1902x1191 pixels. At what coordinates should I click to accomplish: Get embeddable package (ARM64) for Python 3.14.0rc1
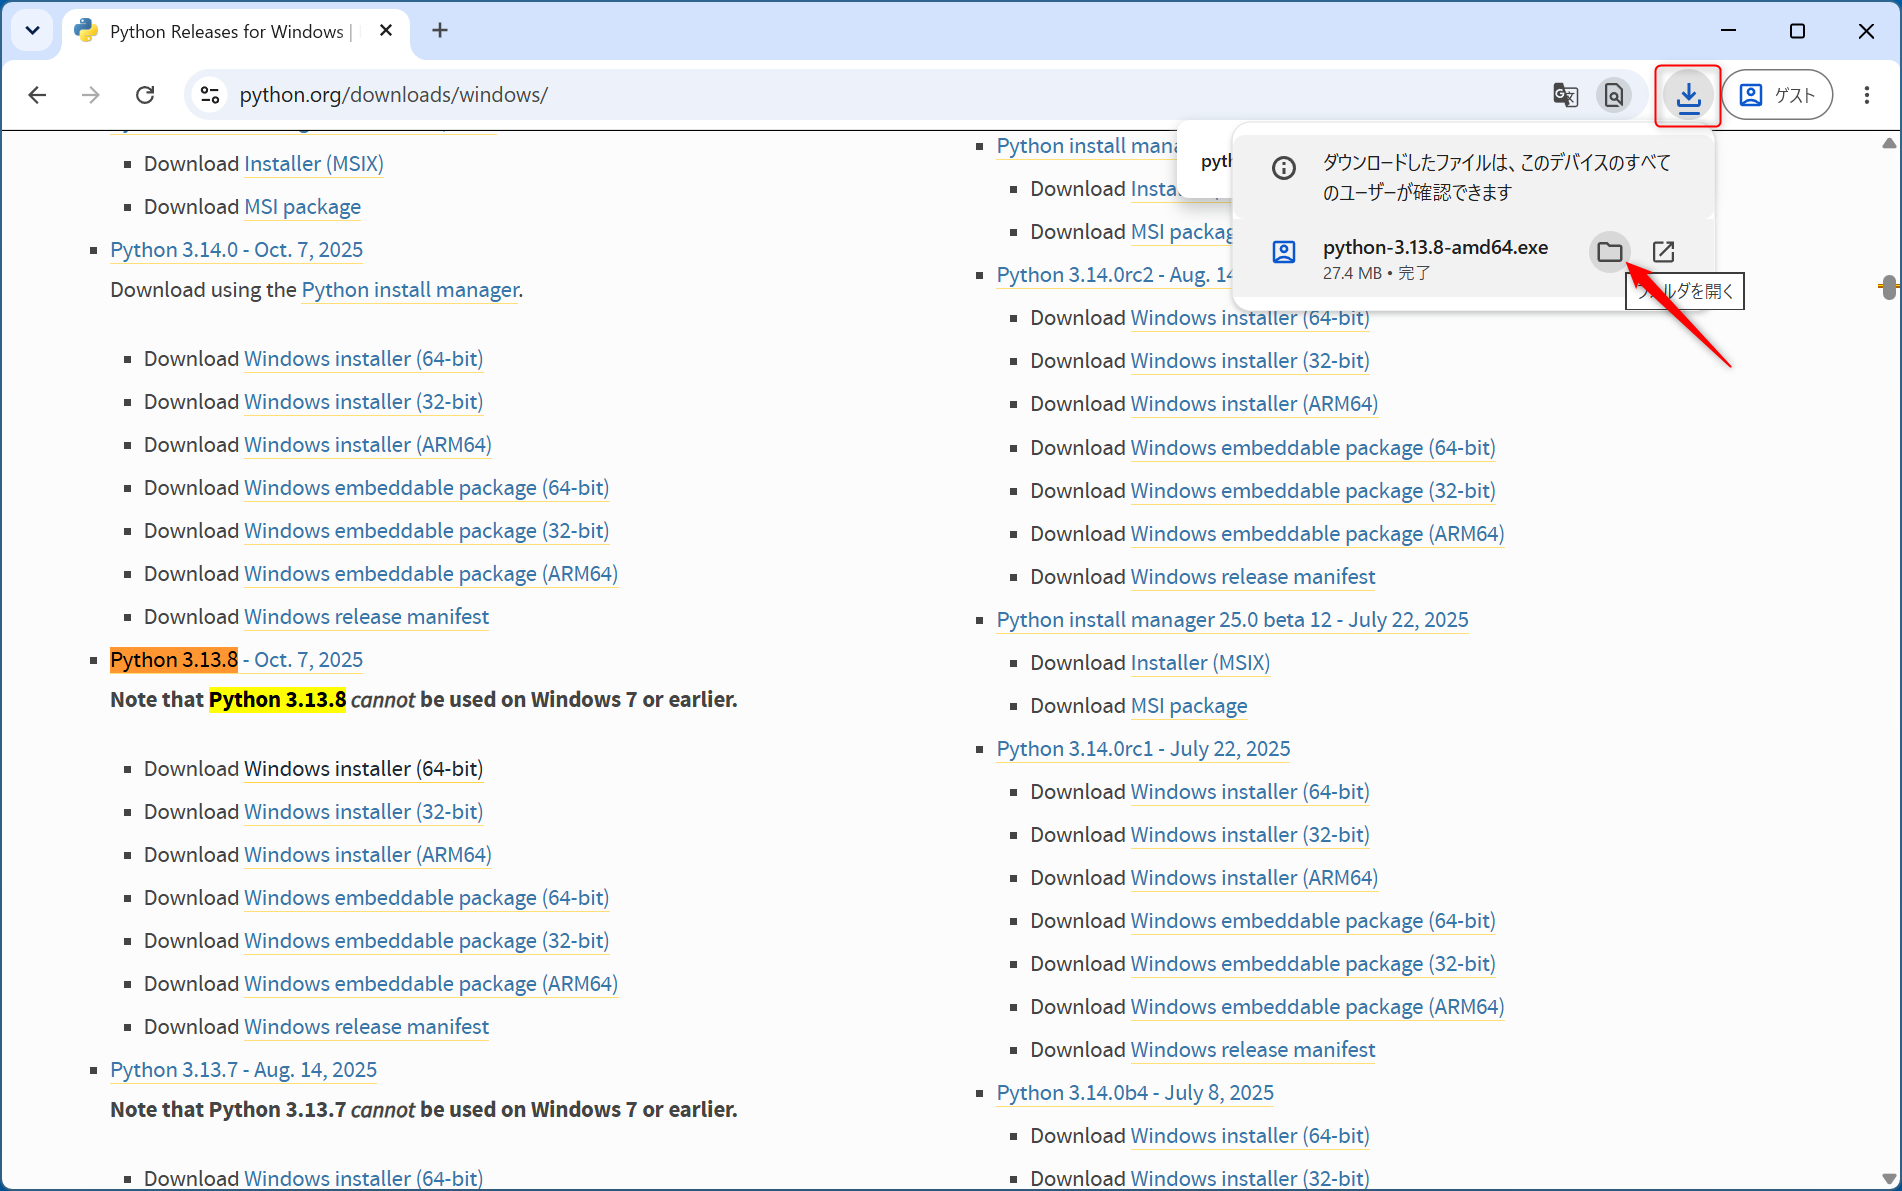click(x=1317, y=1007)
